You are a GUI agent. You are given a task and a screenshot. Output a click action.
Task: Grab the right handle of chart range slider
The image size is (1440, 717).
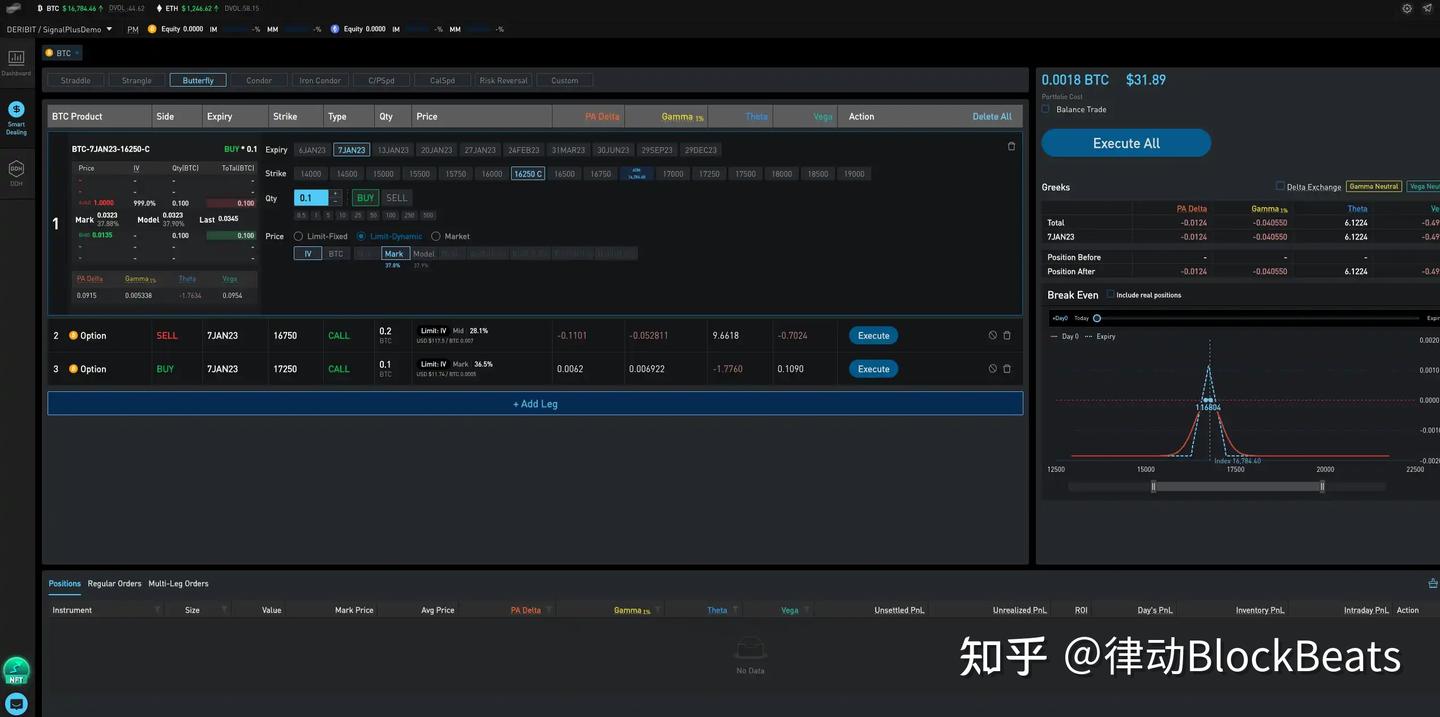1322,487
